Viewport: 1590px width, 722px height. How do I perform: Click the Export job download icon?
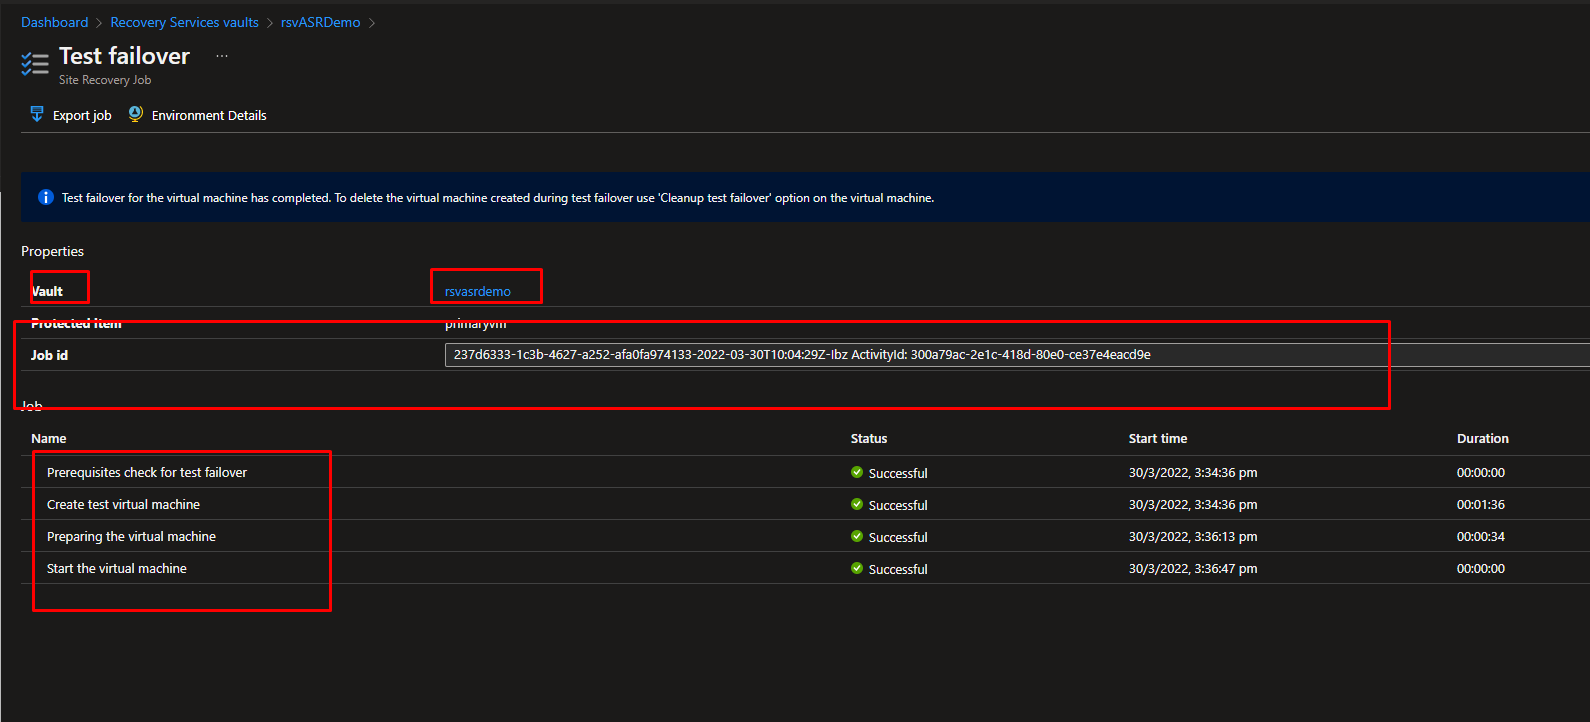click(37, 114)
